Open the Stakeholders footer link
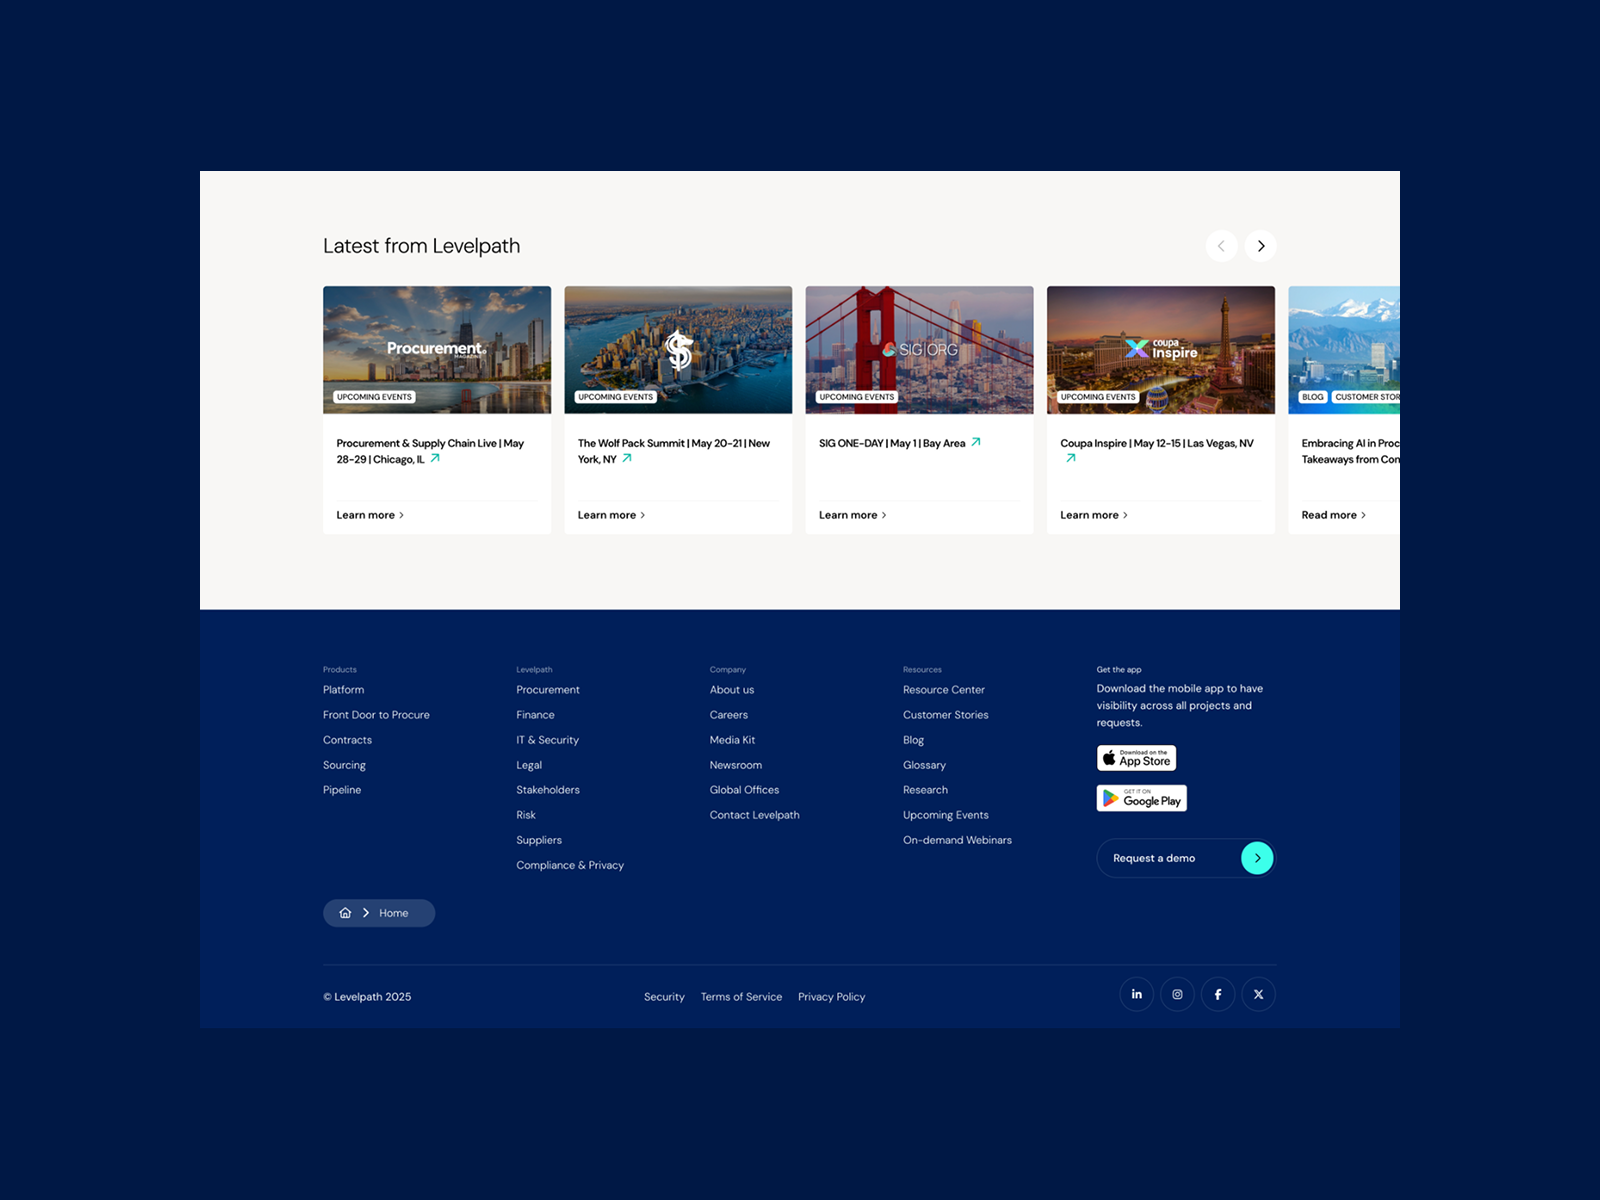Screen dimensions: 1600x1200 point(548,790)
